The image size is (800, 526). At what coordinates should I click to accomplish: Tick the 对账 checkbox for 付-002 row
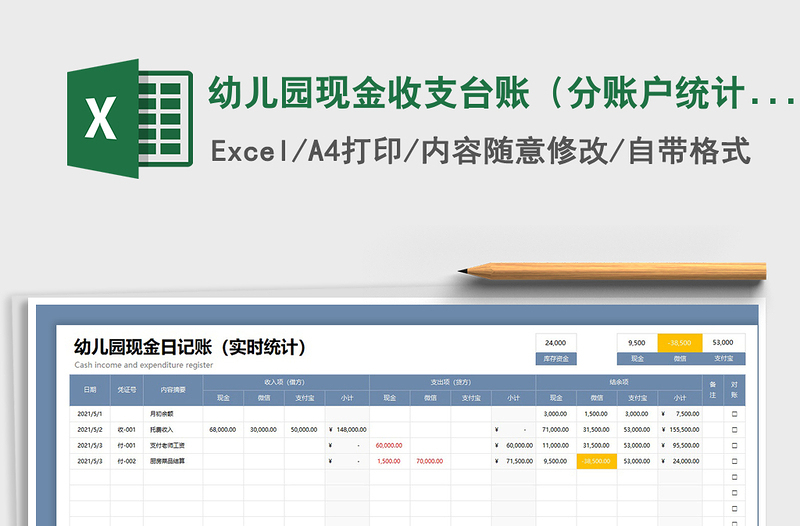point(735,461)
